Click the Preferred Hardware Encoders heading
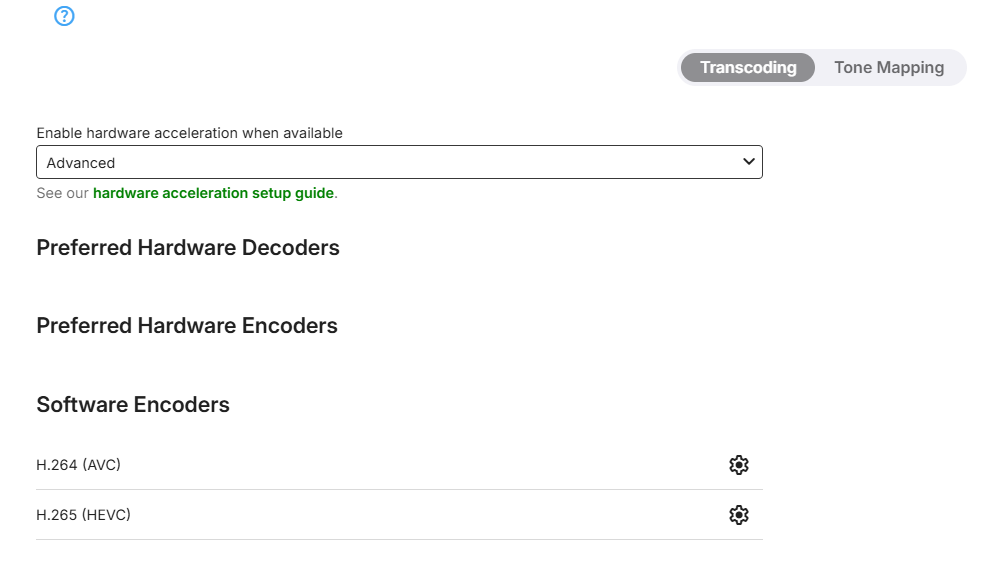 [187, 326]
